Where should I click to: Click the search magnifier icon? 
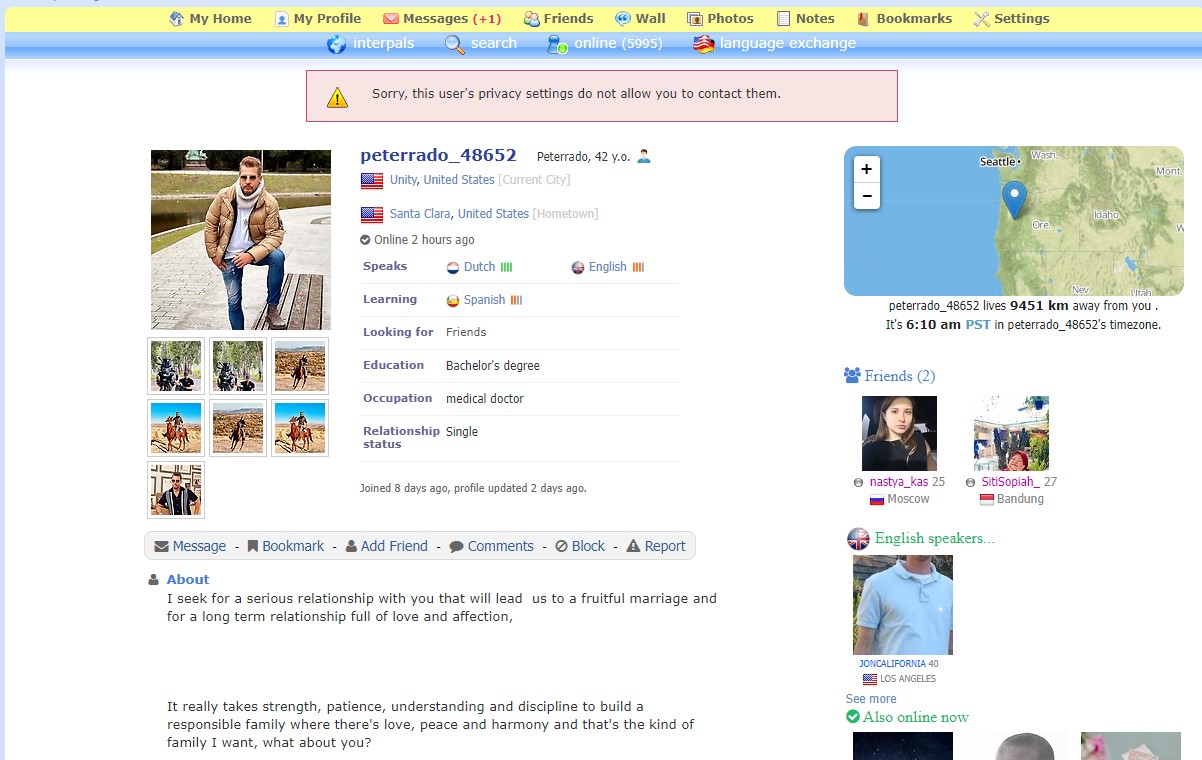pos(455,44)
